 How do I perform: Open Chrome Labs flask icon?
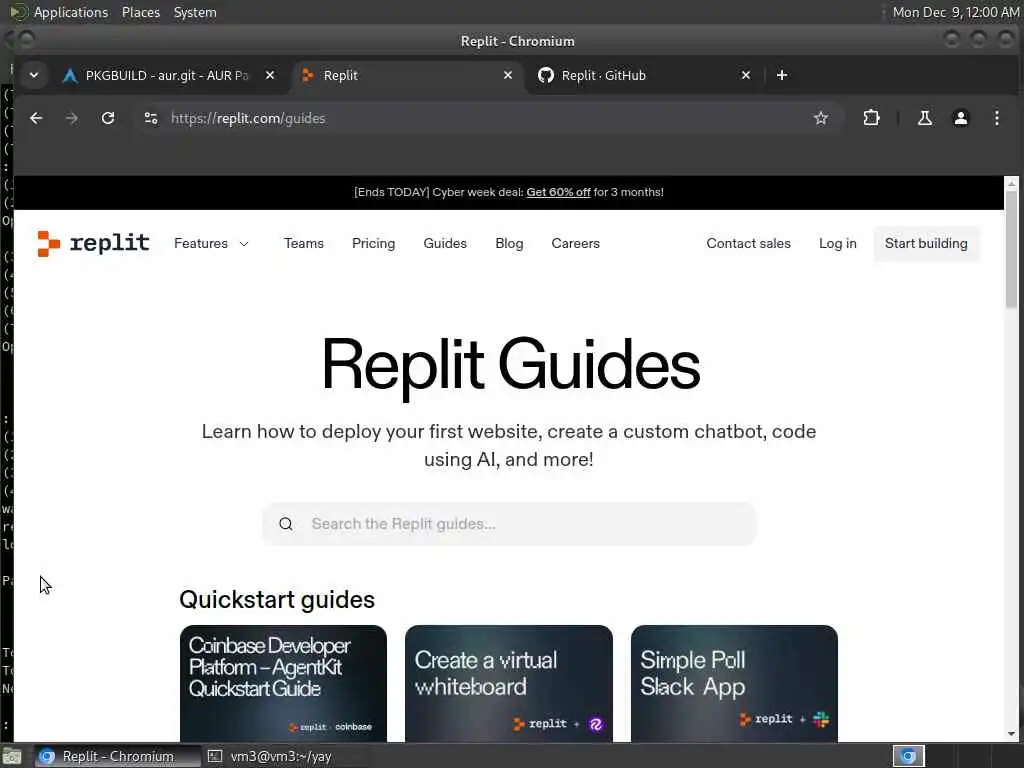[x=925, y=118]
